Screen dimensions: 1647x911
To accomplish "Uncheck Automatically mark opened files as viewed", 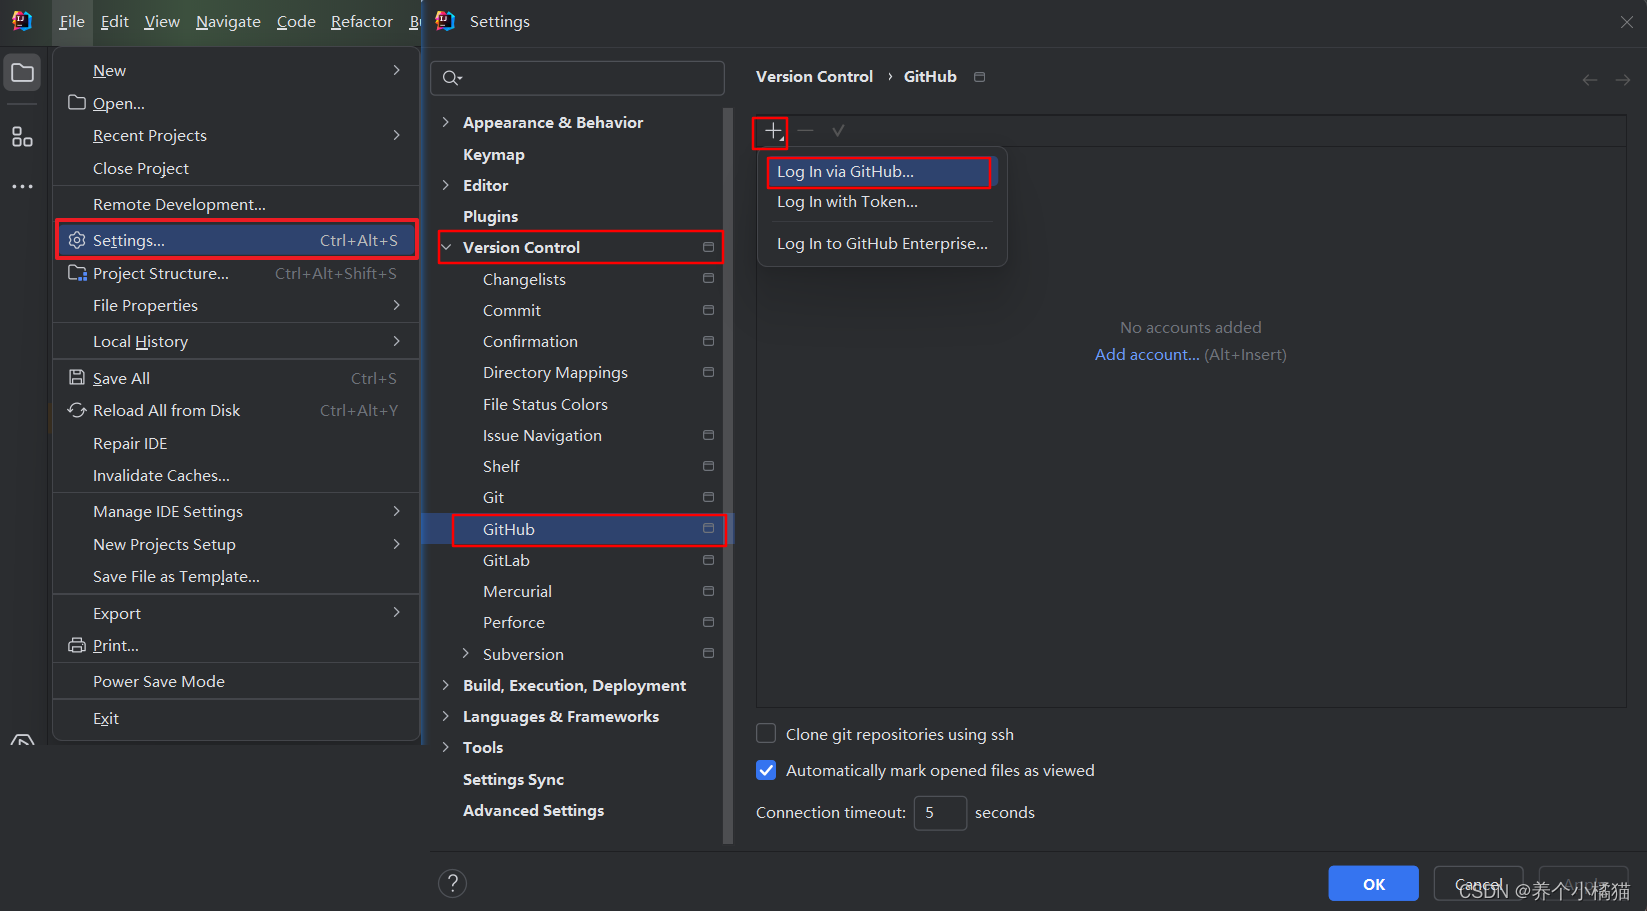I will pyautogui.click(x=766, y=770).
